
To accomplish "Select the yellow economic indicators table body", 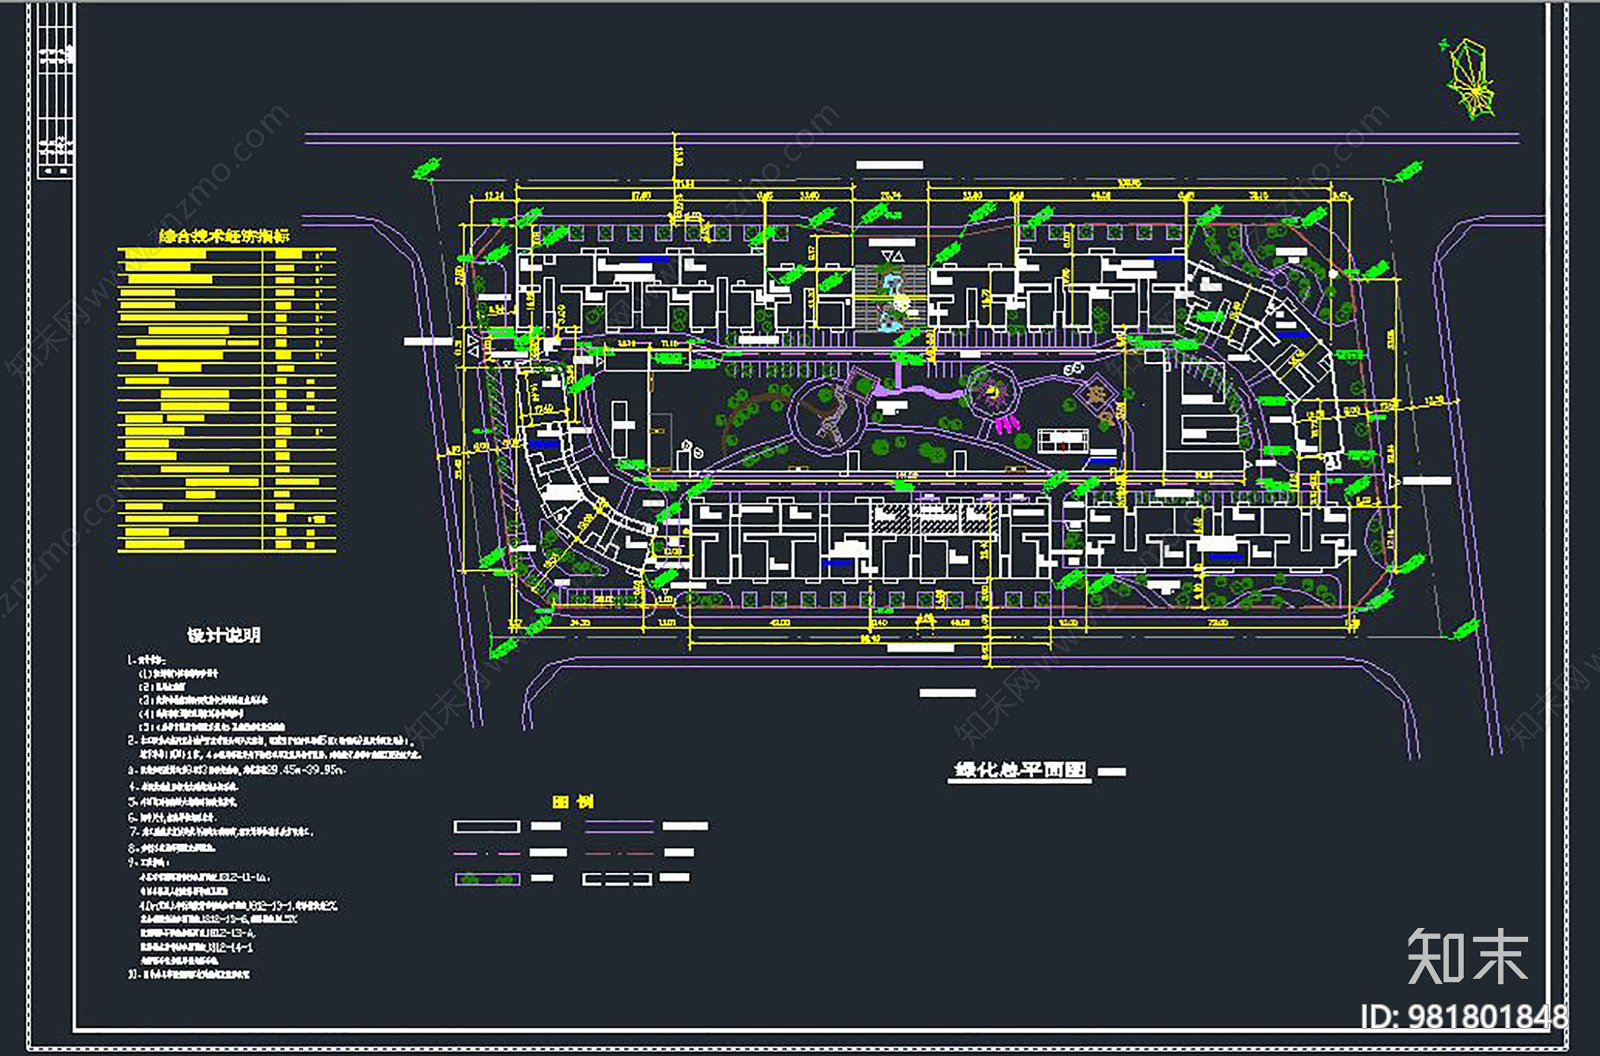I will coord(227,400).
